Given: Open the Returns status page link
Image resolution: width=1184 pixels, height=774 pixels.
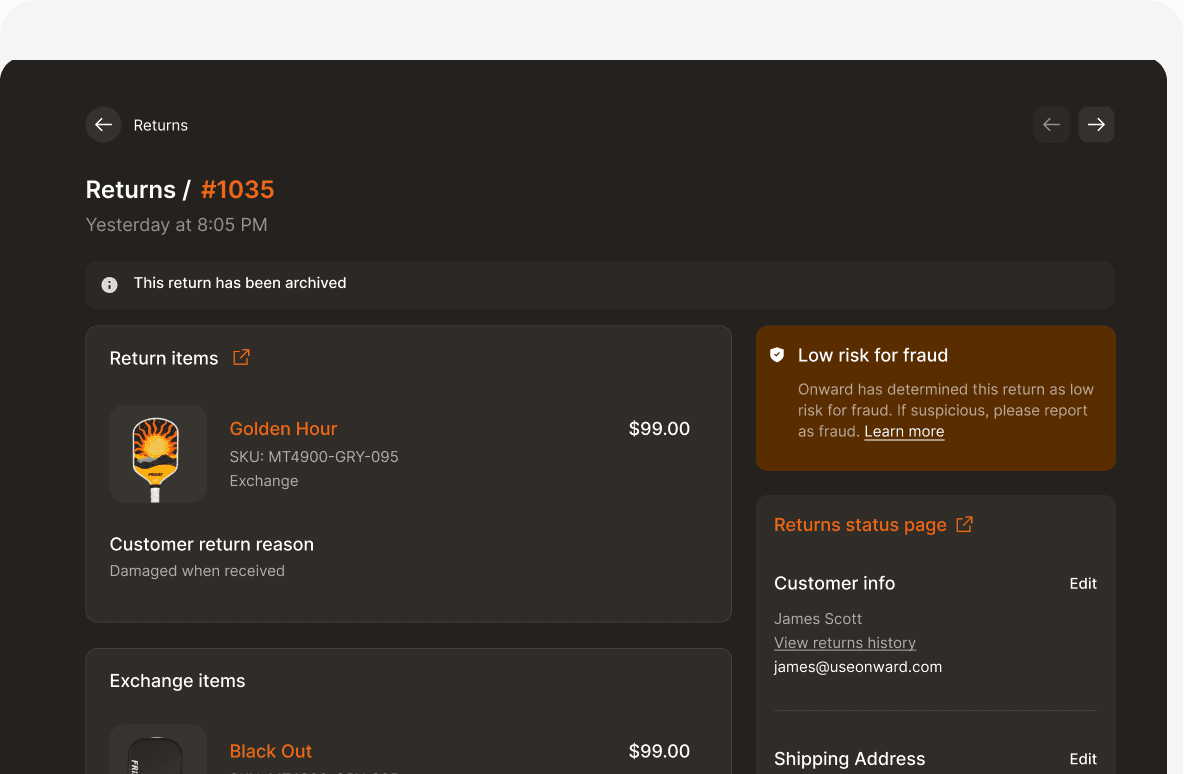Looking at the screenshot, I should [860, 525].
